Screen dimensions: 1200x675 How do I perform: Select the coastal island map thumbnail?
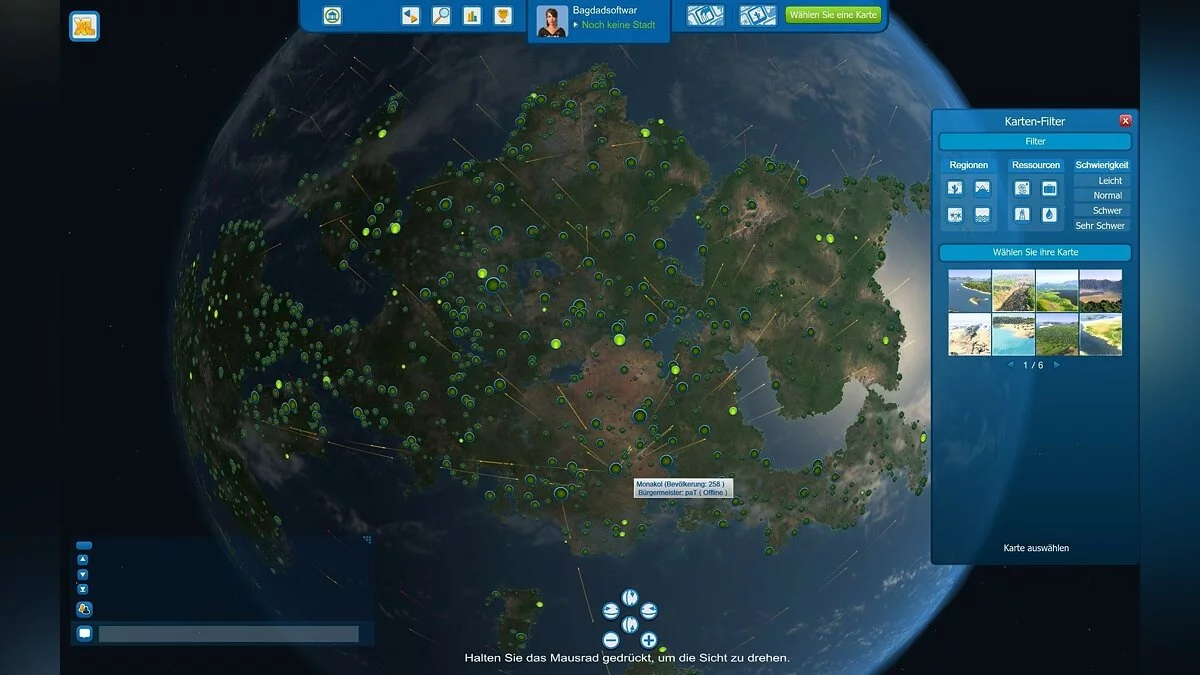[x=969, y=290]
